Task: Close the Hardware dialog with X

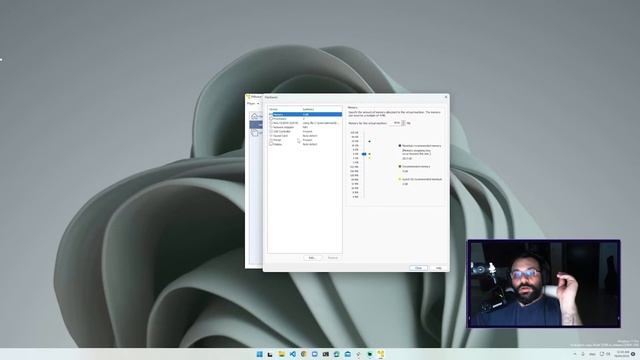Action: click(x=446, y=97)
